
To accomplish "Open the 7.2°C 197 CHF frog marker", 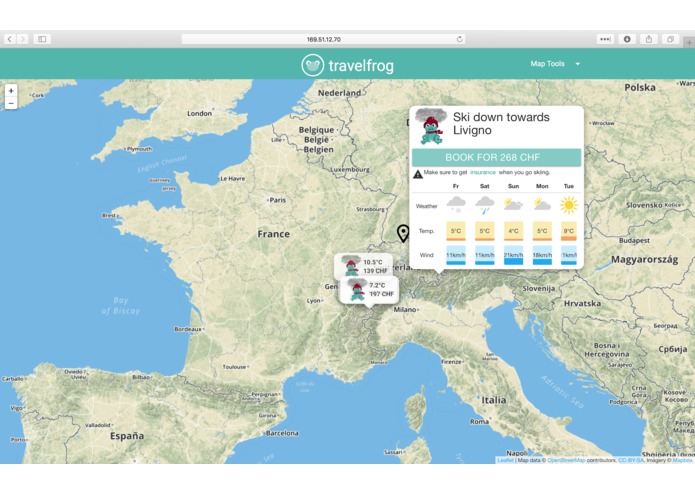I will (369, 290).
